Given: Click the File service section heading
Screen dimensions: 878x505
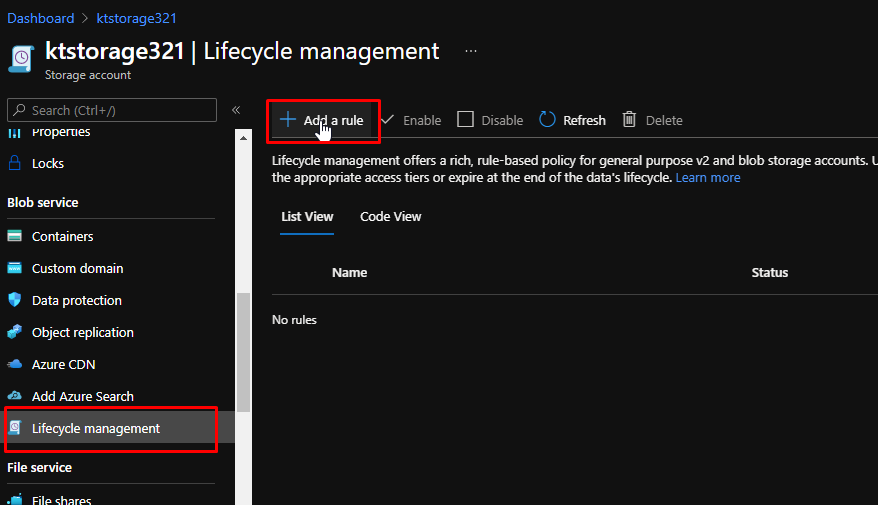Looking at the screenshot, I should 39,467.
